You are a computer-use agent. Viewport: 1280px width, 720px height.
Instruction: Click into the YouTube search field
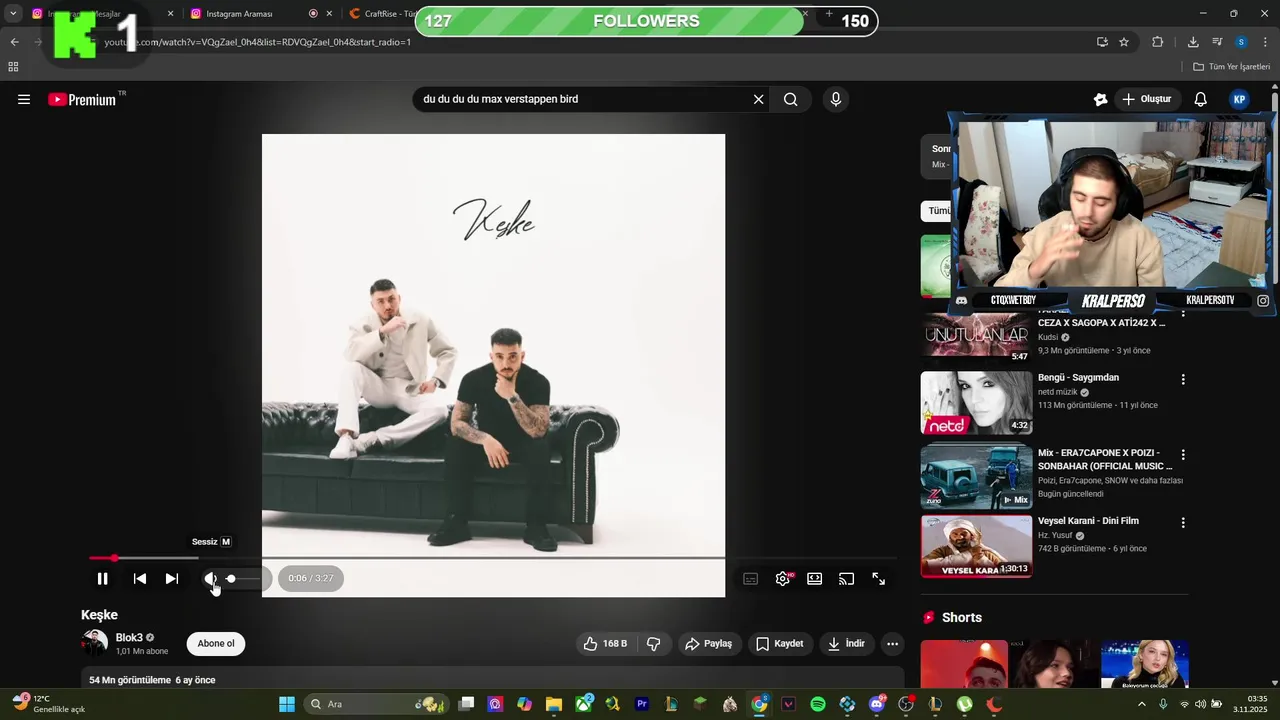coord(585,99)
